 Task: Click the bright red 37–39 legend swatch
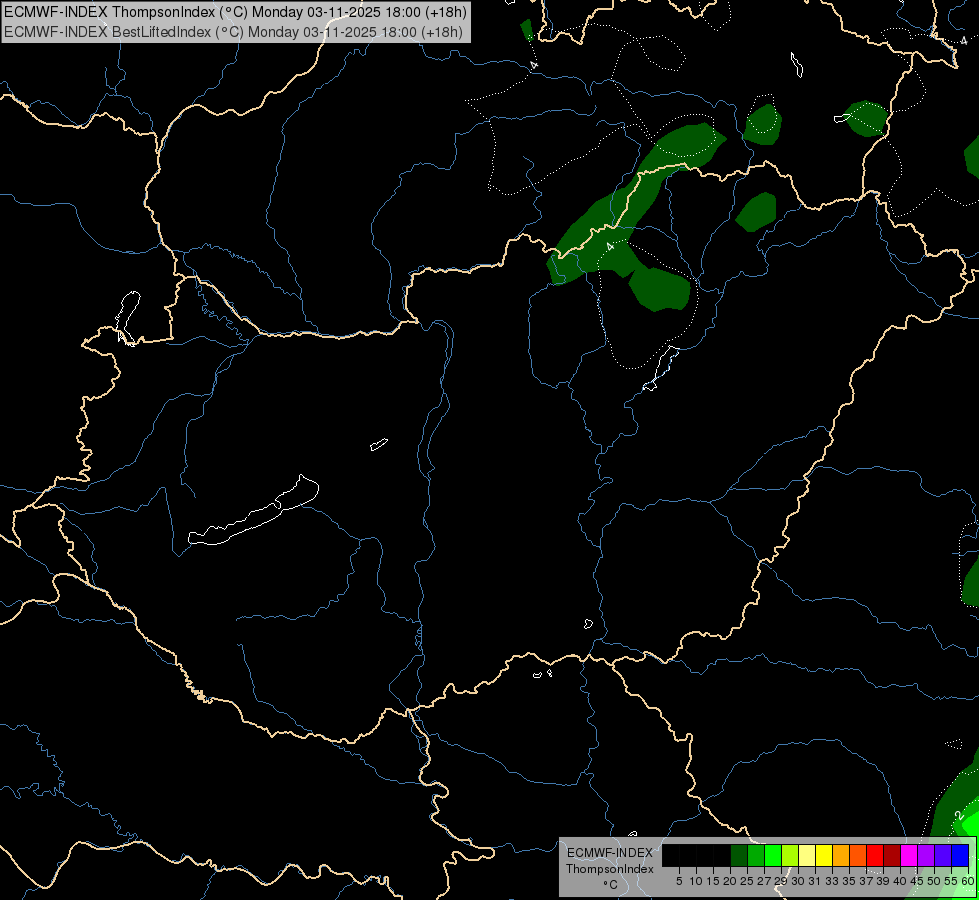[875, 855]
